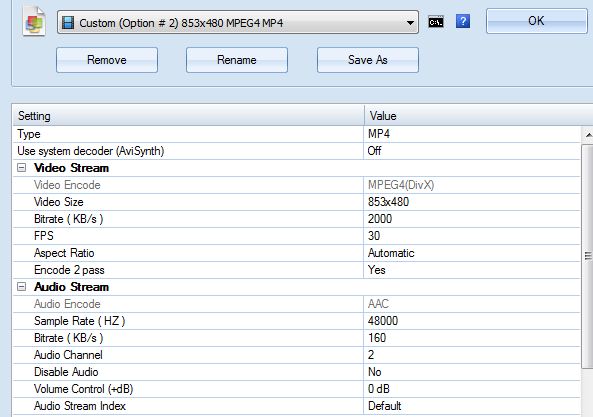Select Encode 2 pass value Yes
This screenshot has width=593, height=417.
click(377, 270)
